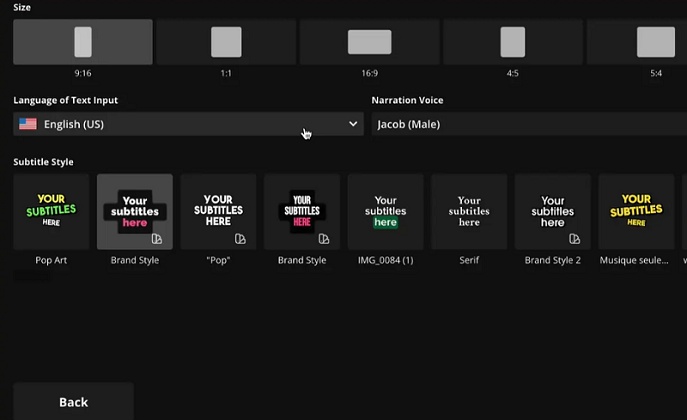Select the Pop Art subtitle style
Image resolution: width=687 pixels, height=420 pixels.
(51, 212)
